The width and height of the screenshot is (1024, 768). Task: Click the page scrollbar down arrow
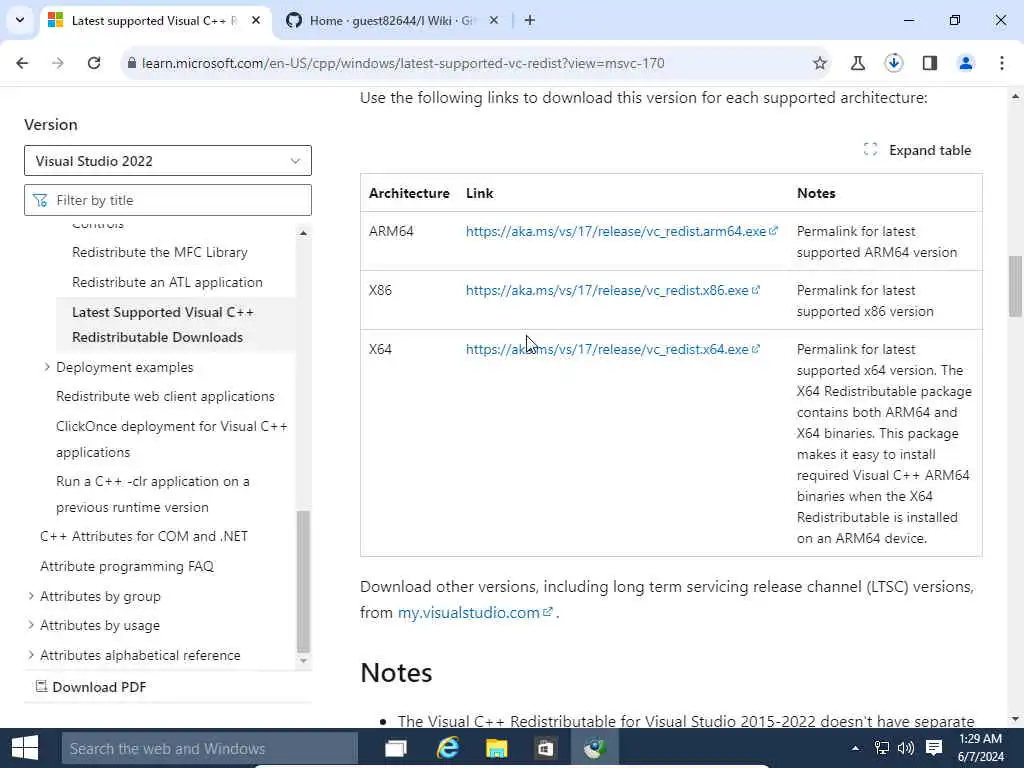pos(1015,719)
